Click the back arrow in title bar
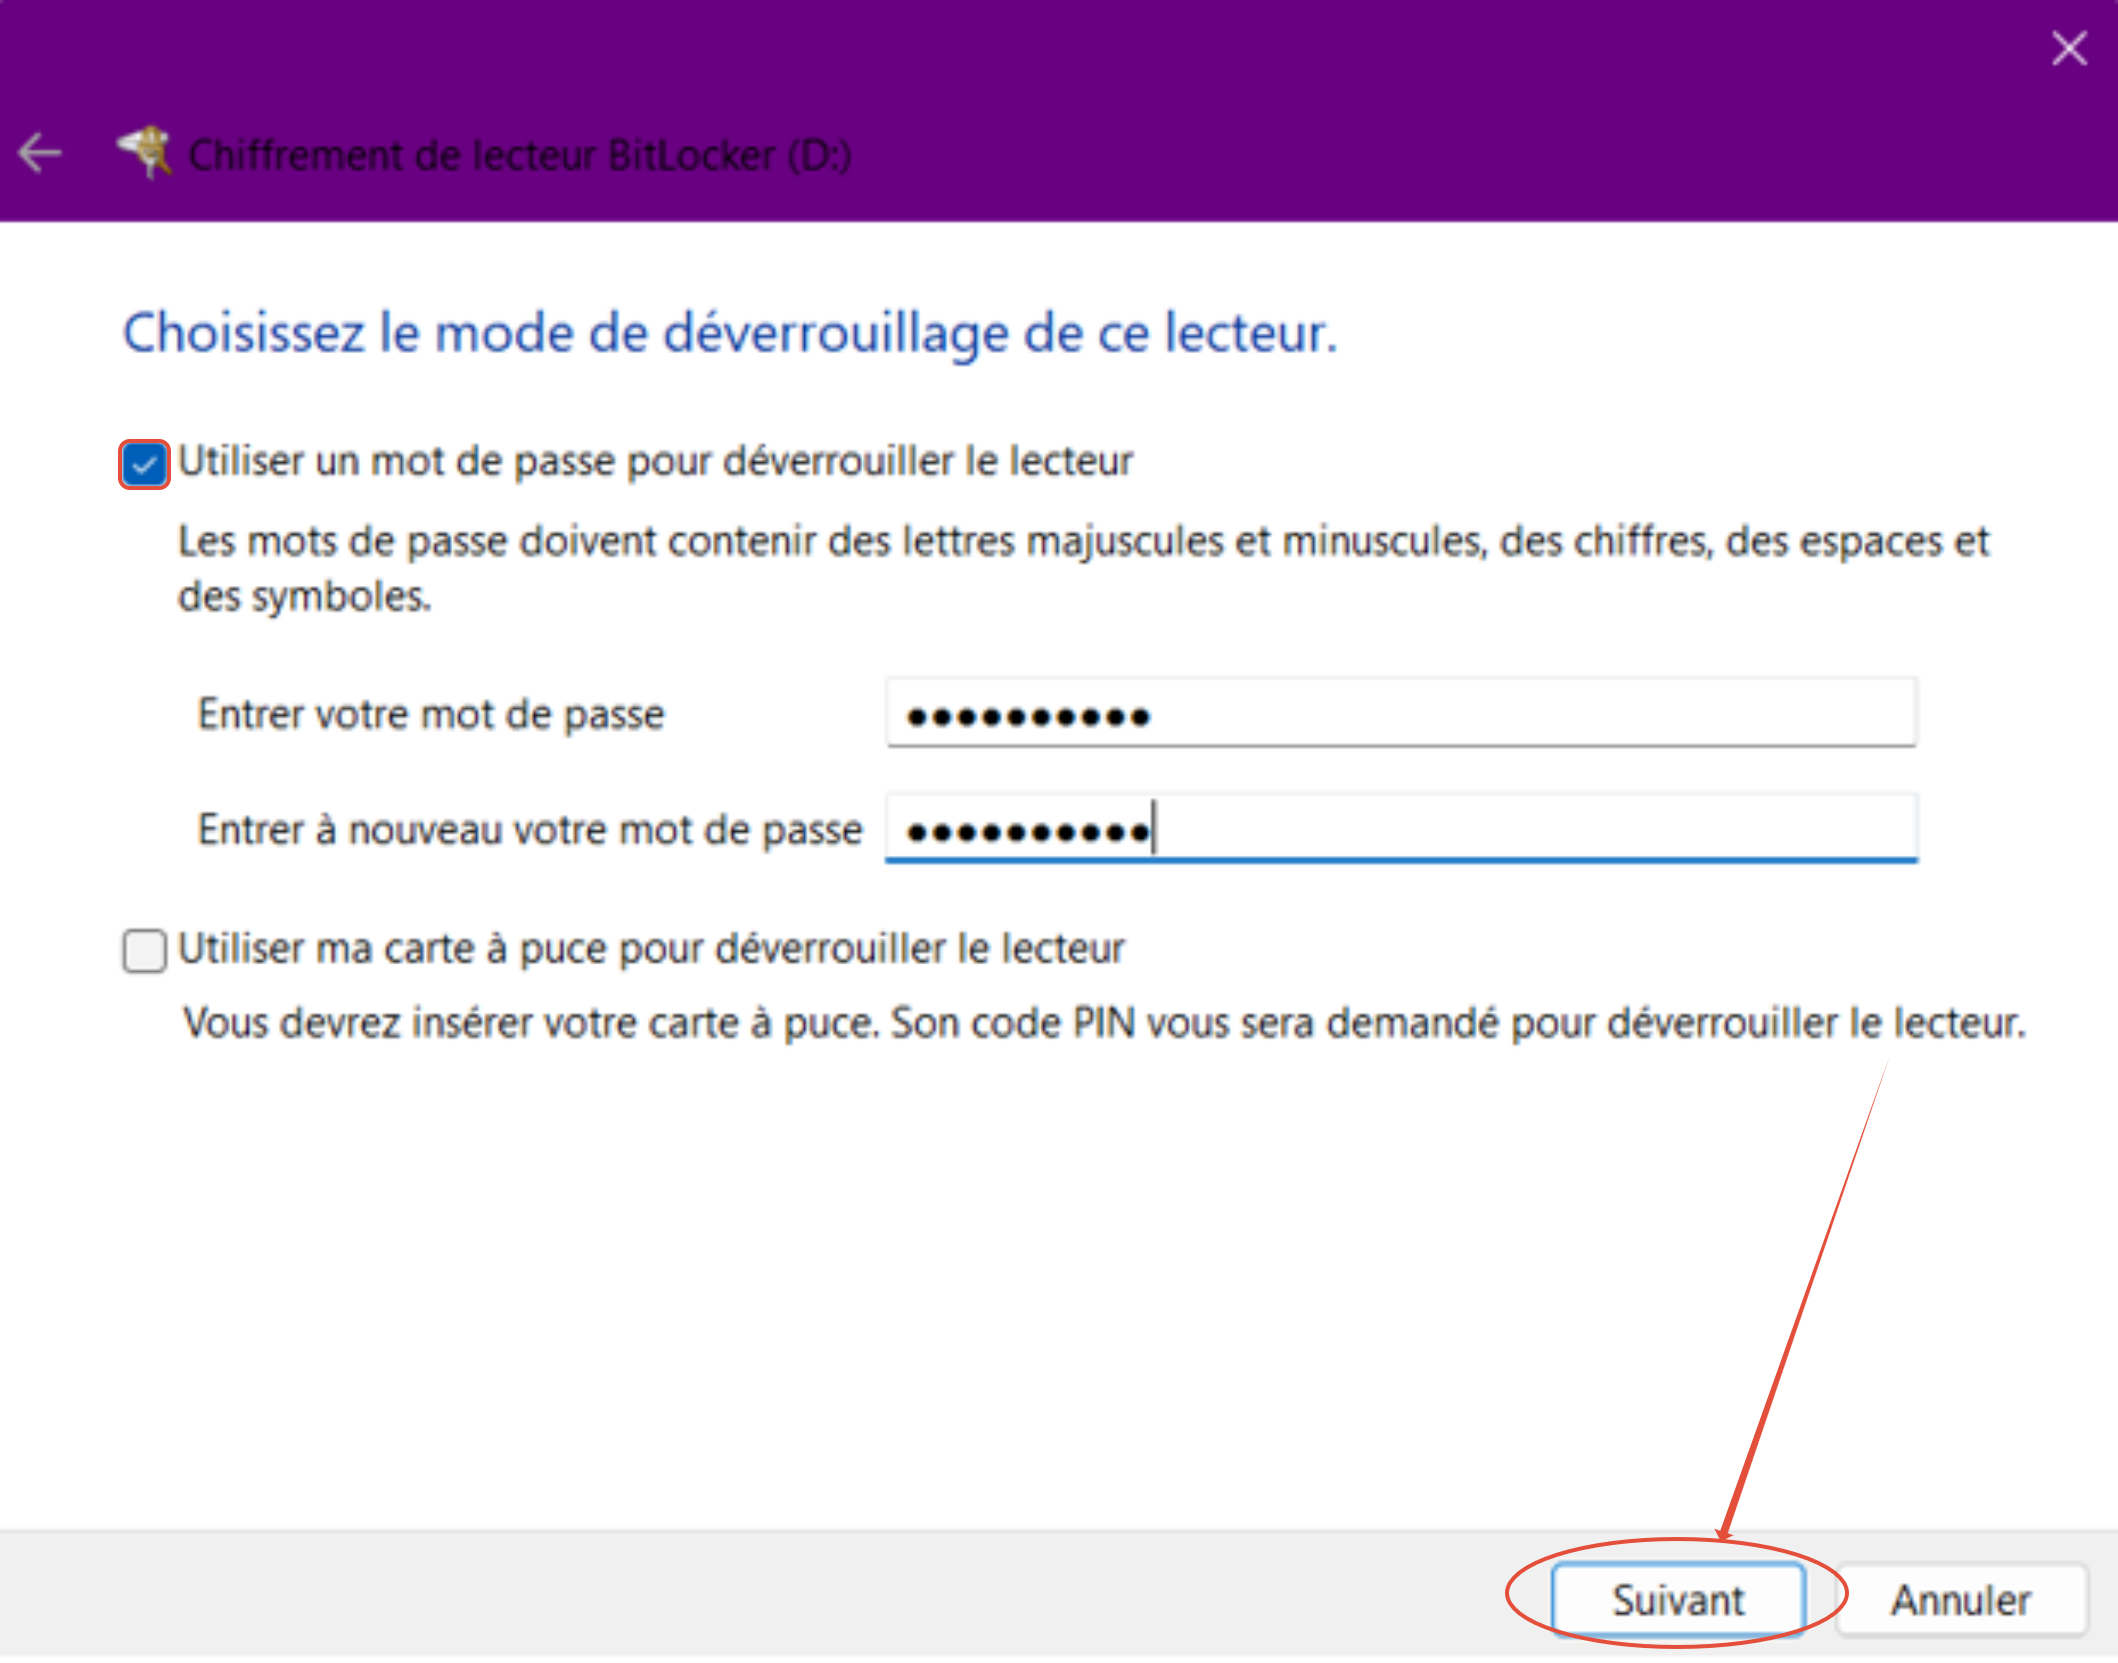Image resolution: width=2118 pixels, height=1663 pixels. click(40, 153)
